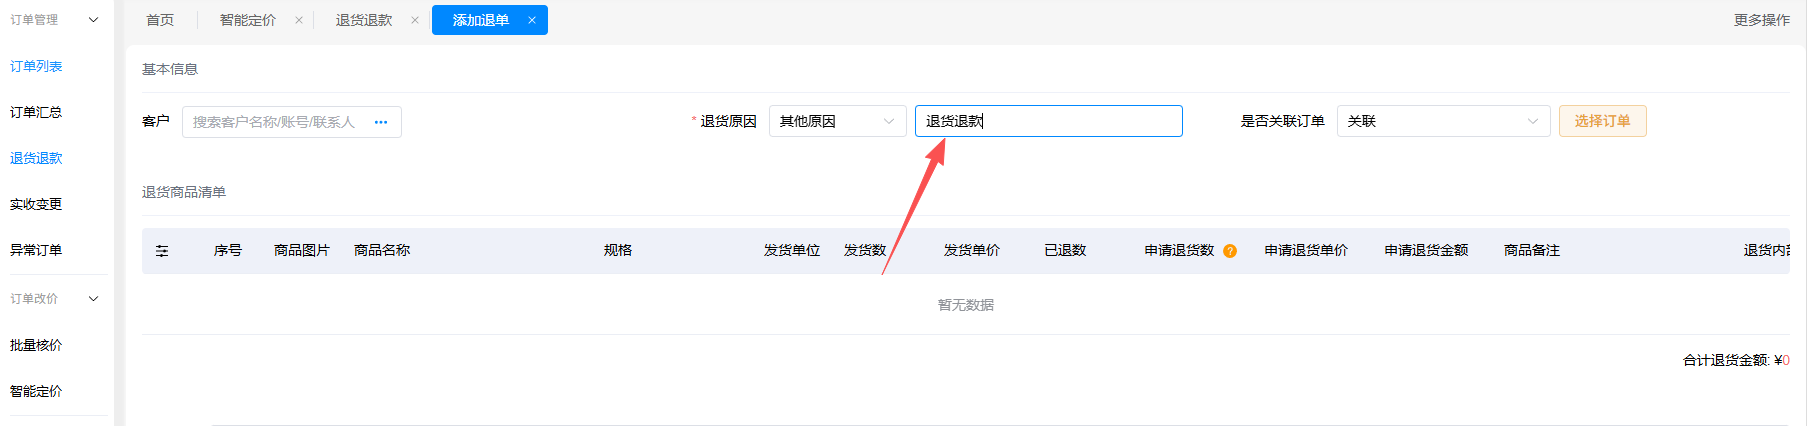Viewport: 1810px width, 426px height.
Task: Click the column settings icon in table header
Action: [162, 251]
